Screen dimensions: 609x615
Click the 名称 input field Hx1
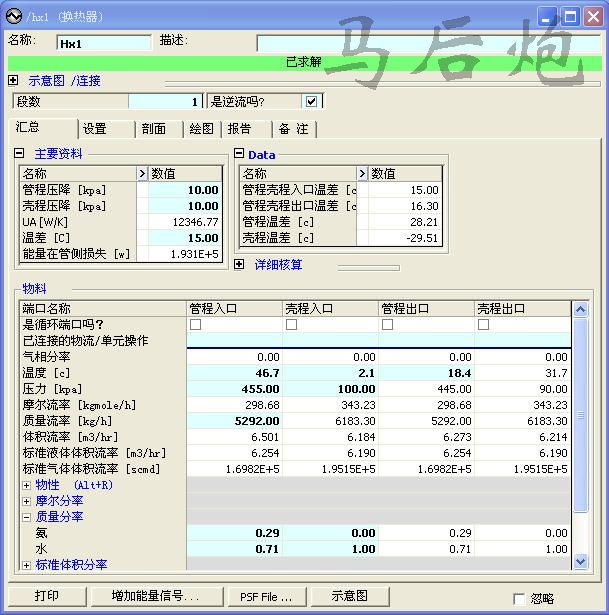click(x=103, y=43)
